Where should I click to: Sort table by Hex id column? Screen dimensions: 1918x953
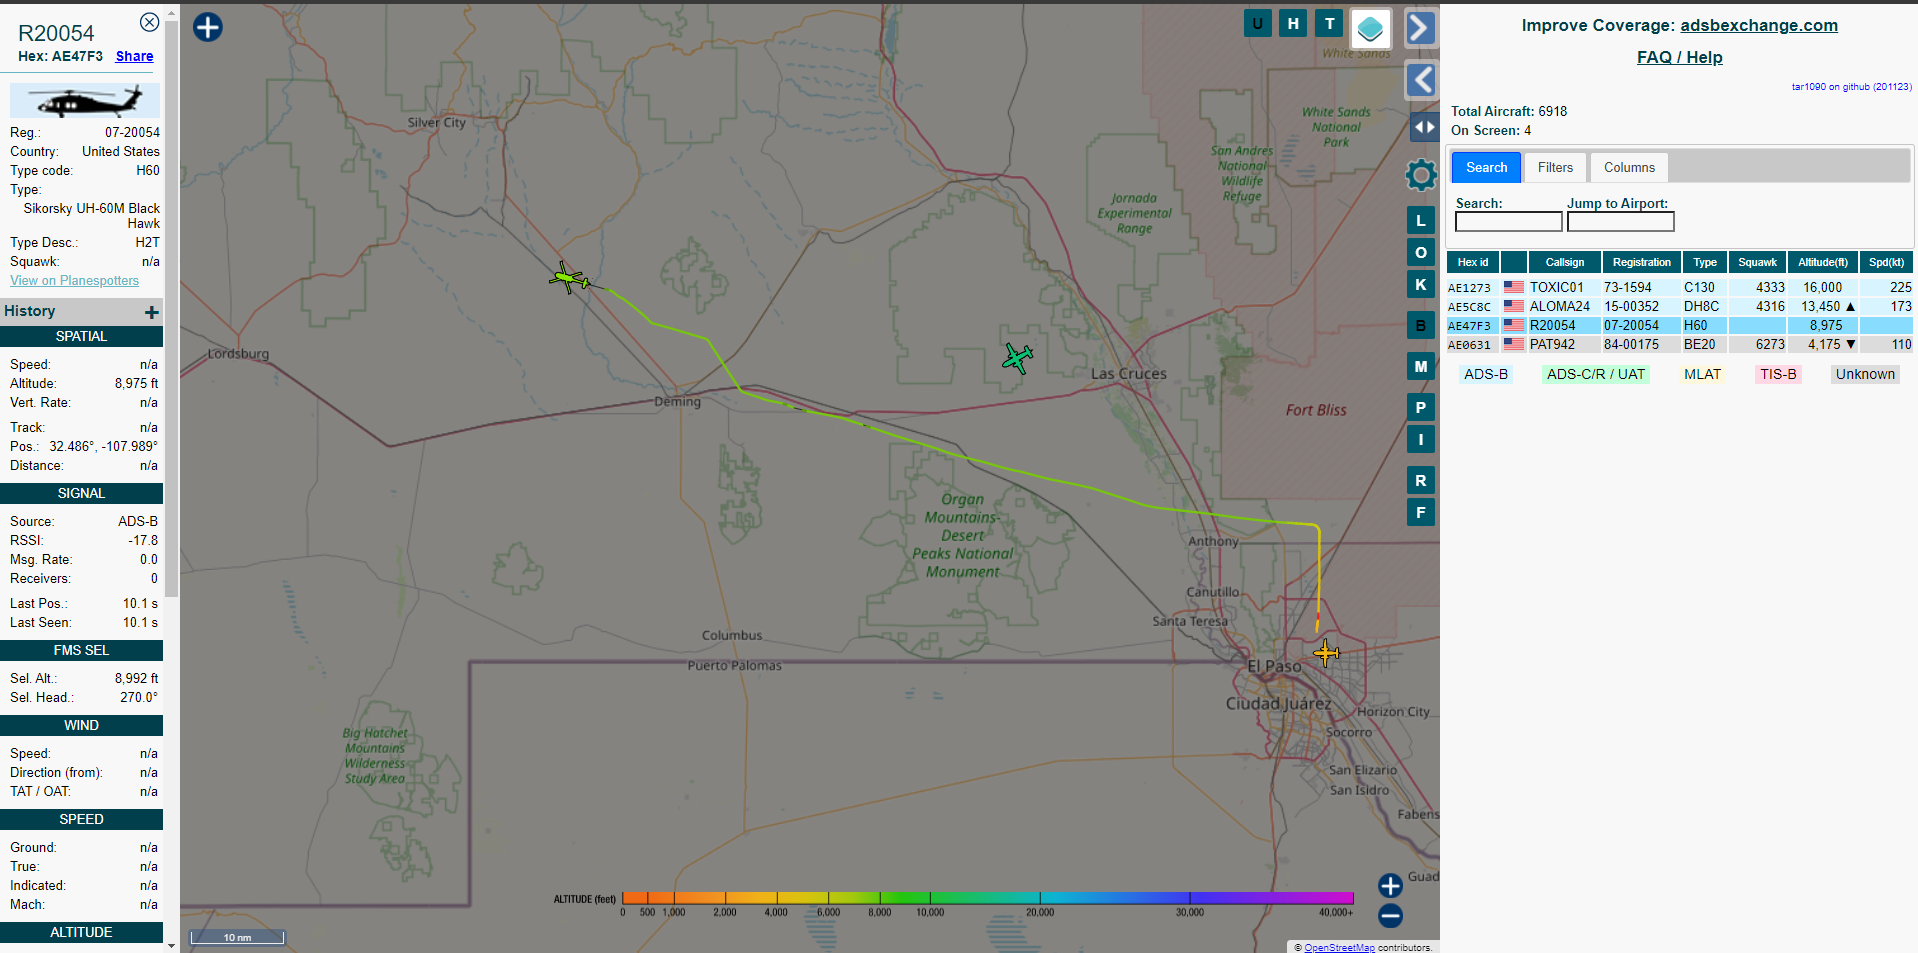pyautogui.click(x=1472, y=263)
